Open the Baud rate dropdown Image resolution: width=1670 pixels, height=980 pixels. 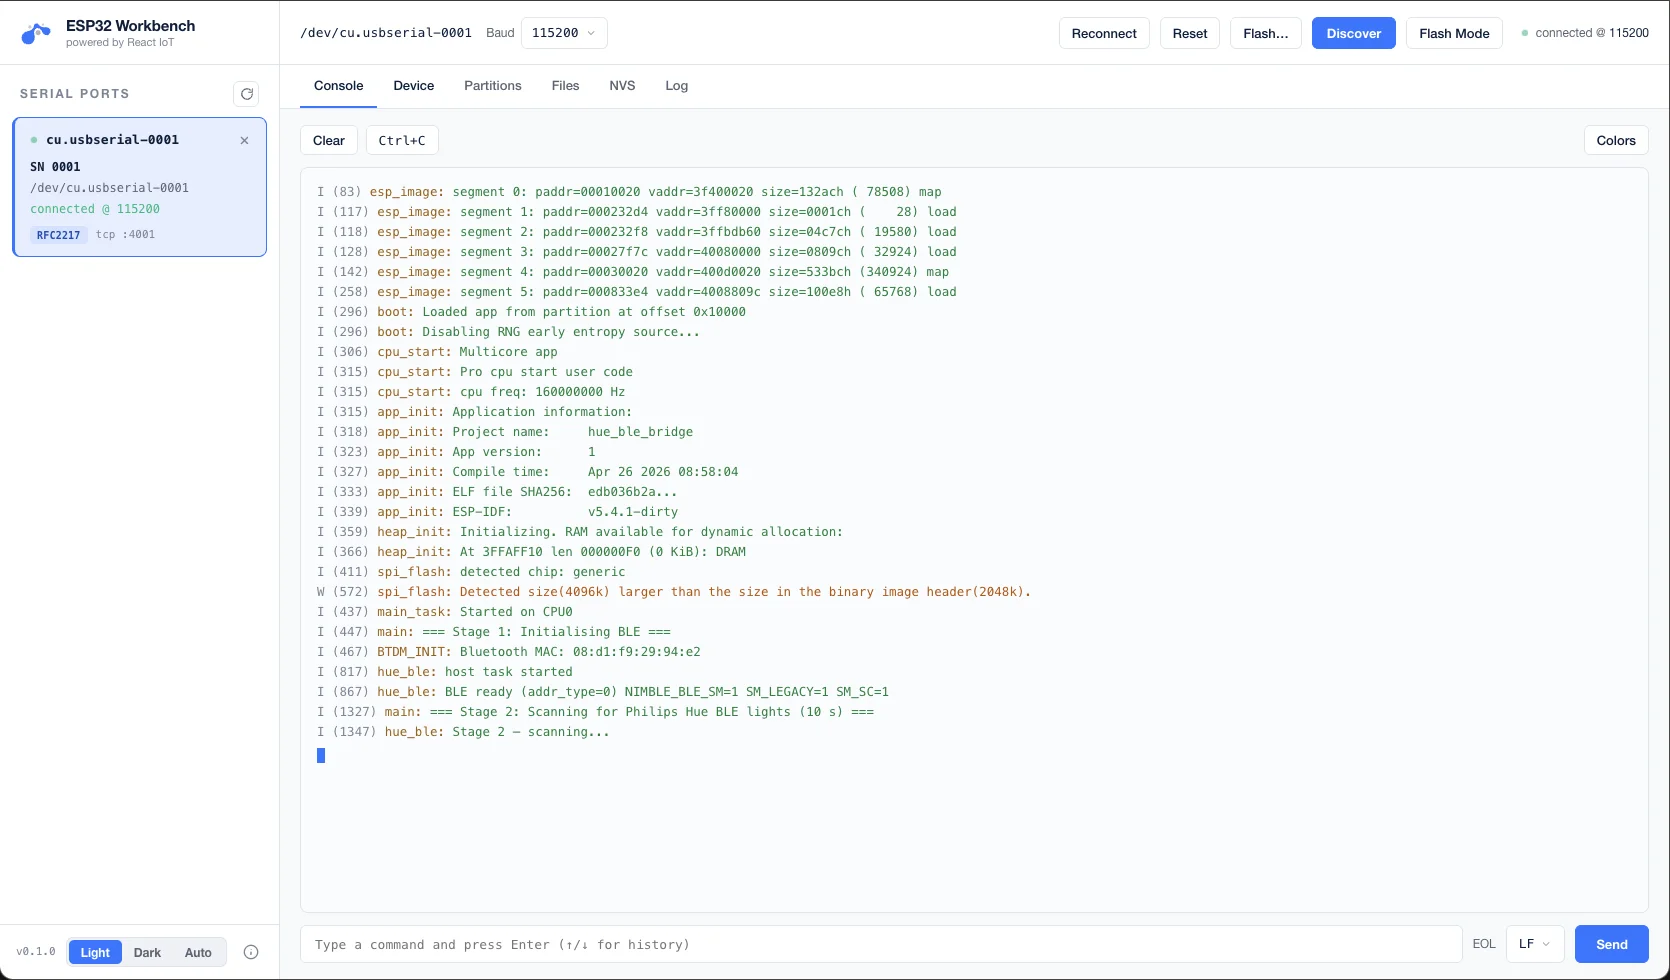[564, 33]
